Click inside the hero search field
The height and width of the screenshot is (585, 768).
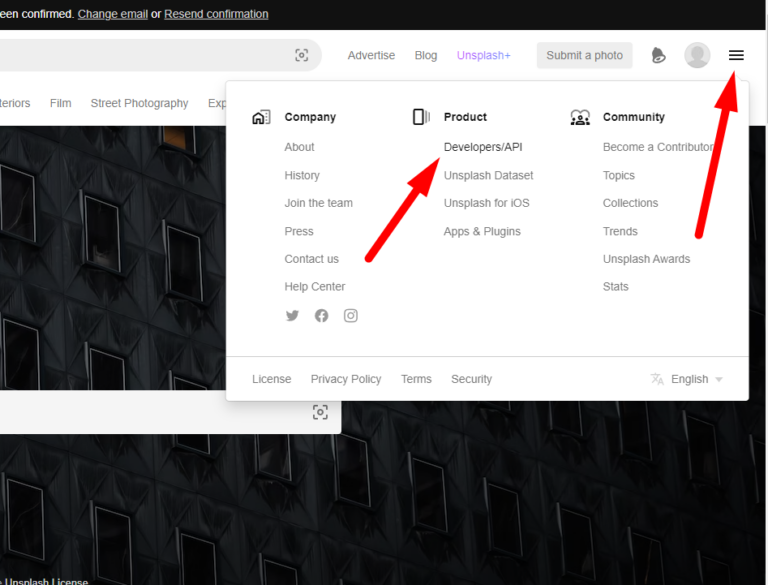point(150,412)
